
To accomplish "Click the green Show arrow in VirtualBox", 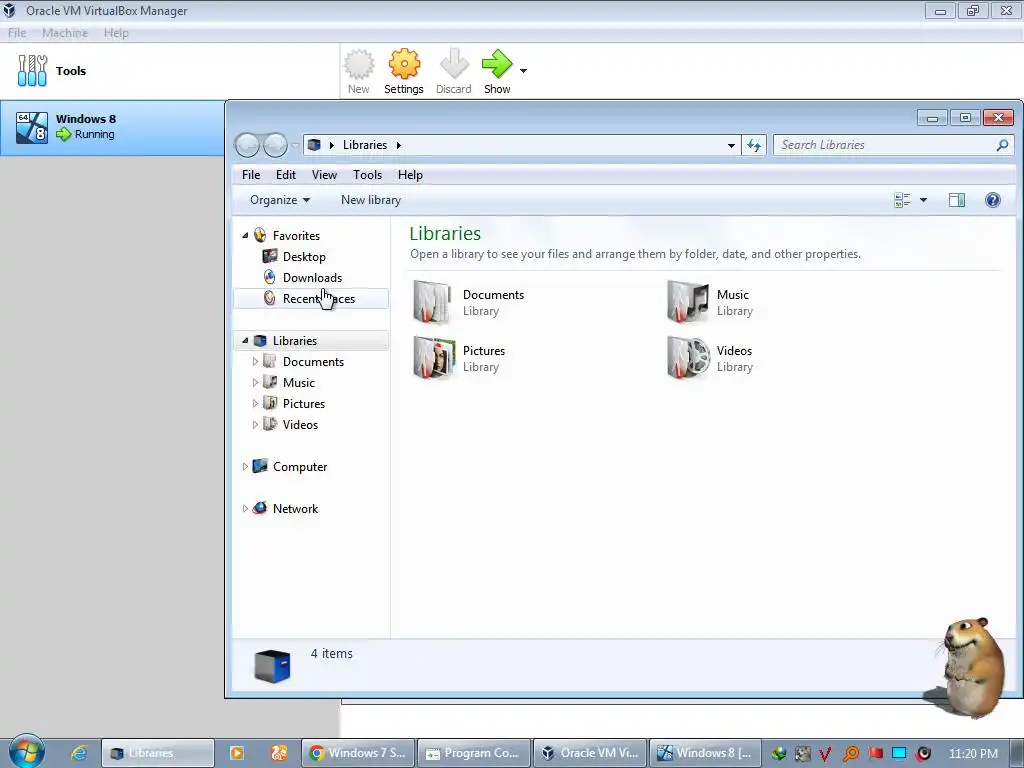I will tap(497, 72).
